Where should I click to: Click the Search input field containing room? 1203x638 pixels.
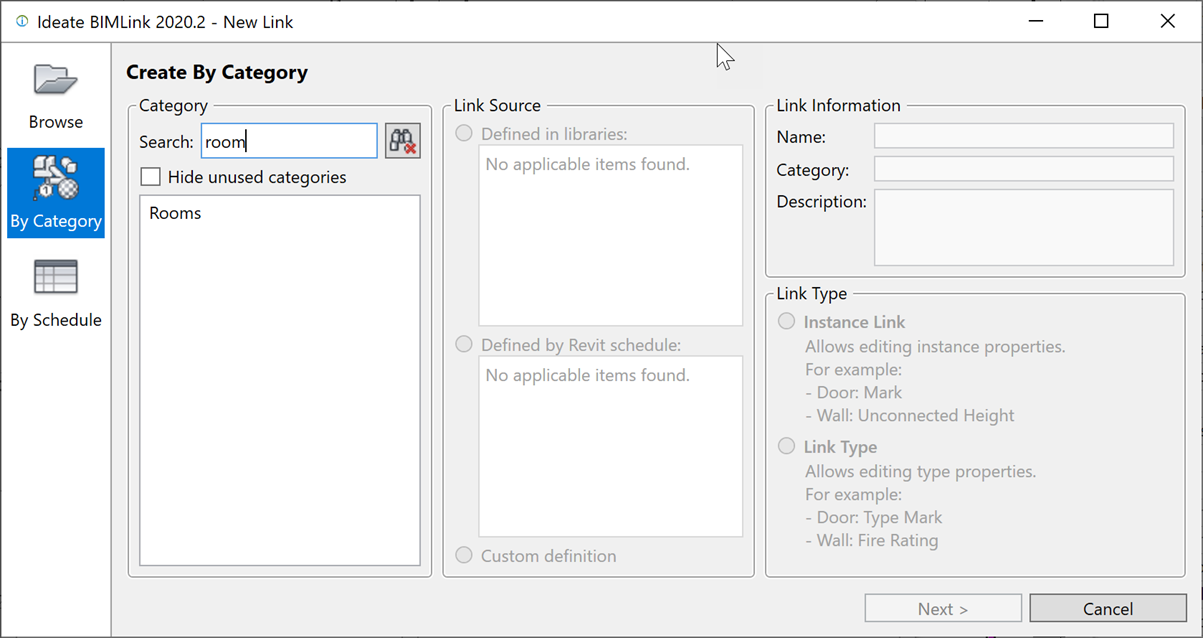289,141
